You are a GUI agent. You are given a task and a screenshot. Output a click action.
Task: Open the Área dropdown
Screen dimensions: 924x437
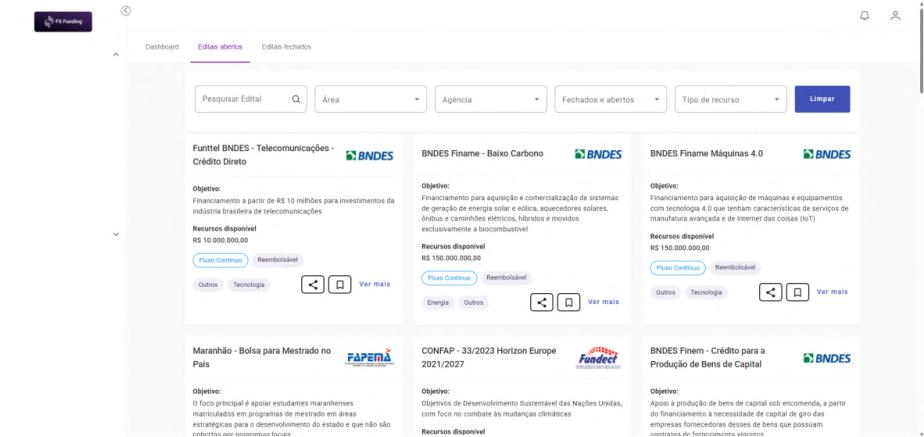tap(371, 99)
